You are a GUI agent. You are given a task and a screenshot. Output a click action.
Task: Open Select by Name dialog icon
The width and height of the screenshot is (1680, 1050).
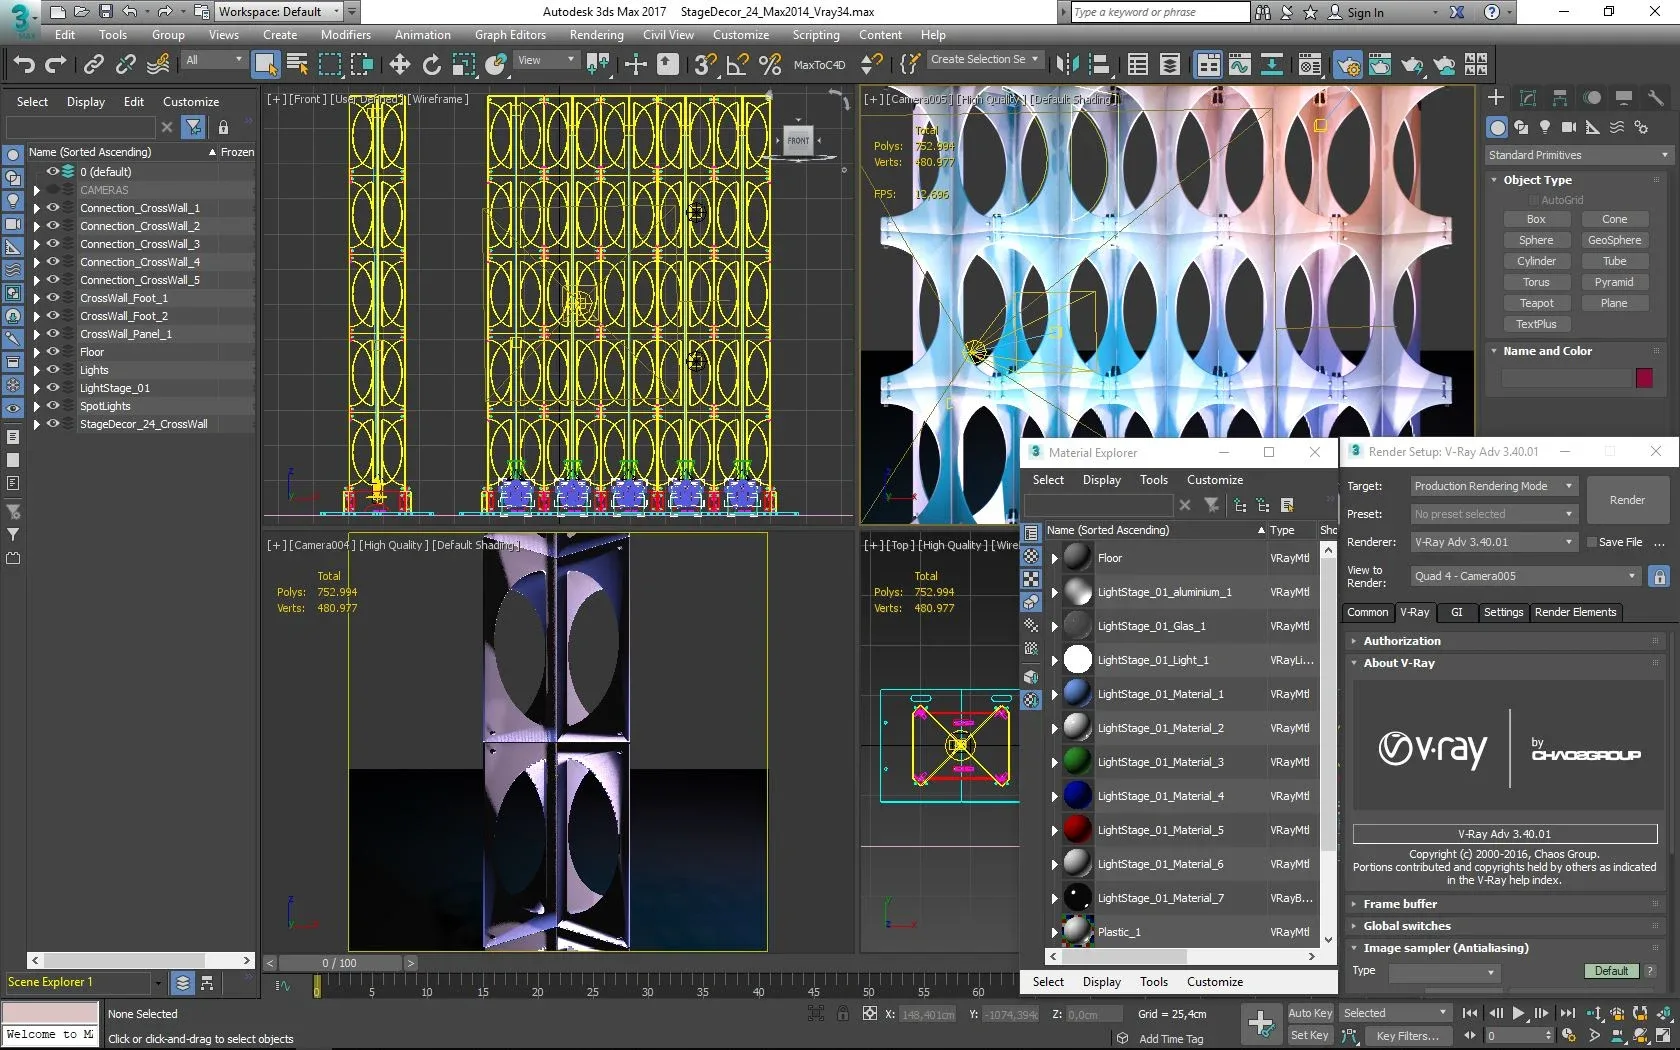(x=298, y=65)
